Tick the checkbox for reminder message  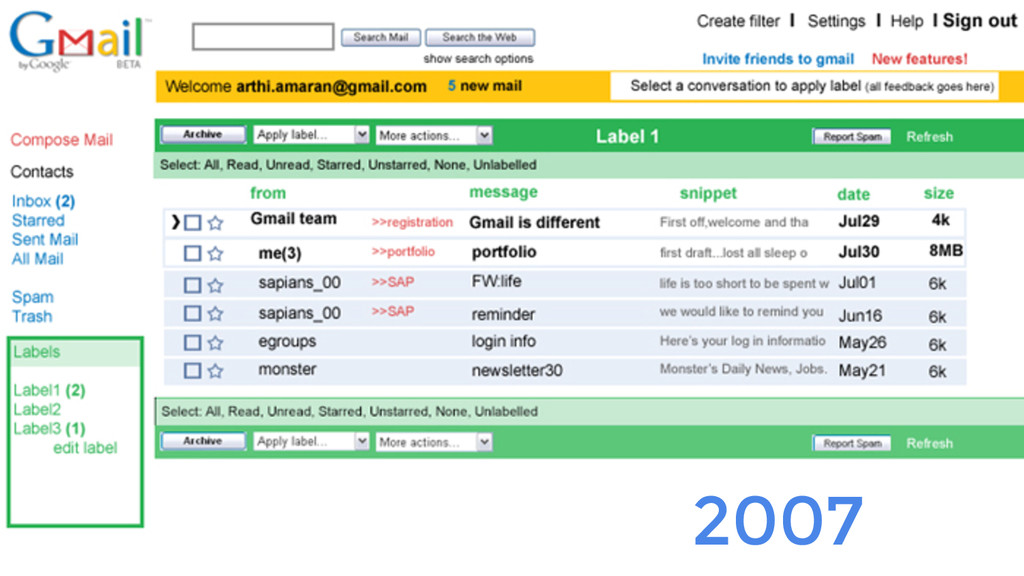point(193,314)
